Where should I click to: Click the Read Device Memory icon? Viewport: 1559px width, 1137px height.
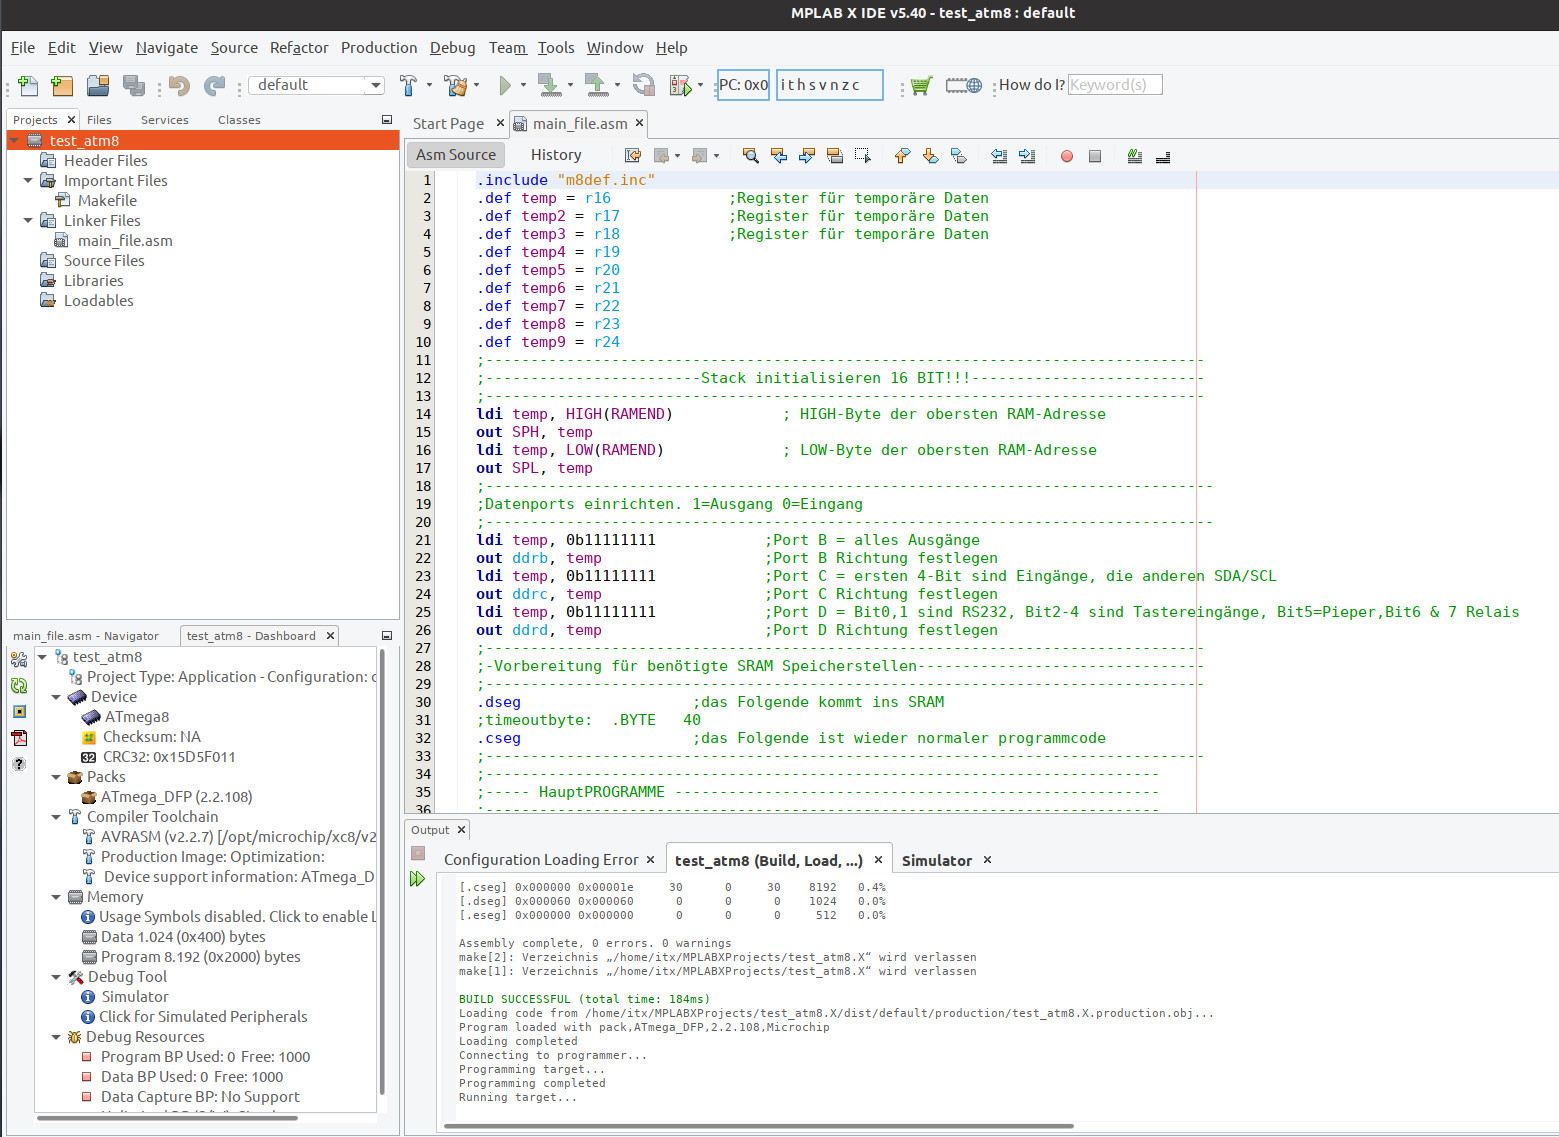597,86
